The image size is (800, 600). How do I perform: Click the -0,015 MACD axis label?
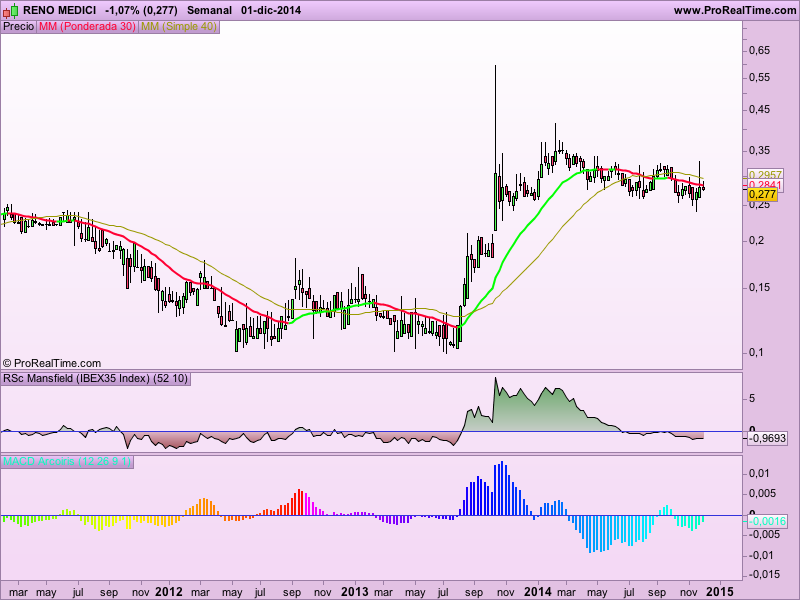point(764,575)
